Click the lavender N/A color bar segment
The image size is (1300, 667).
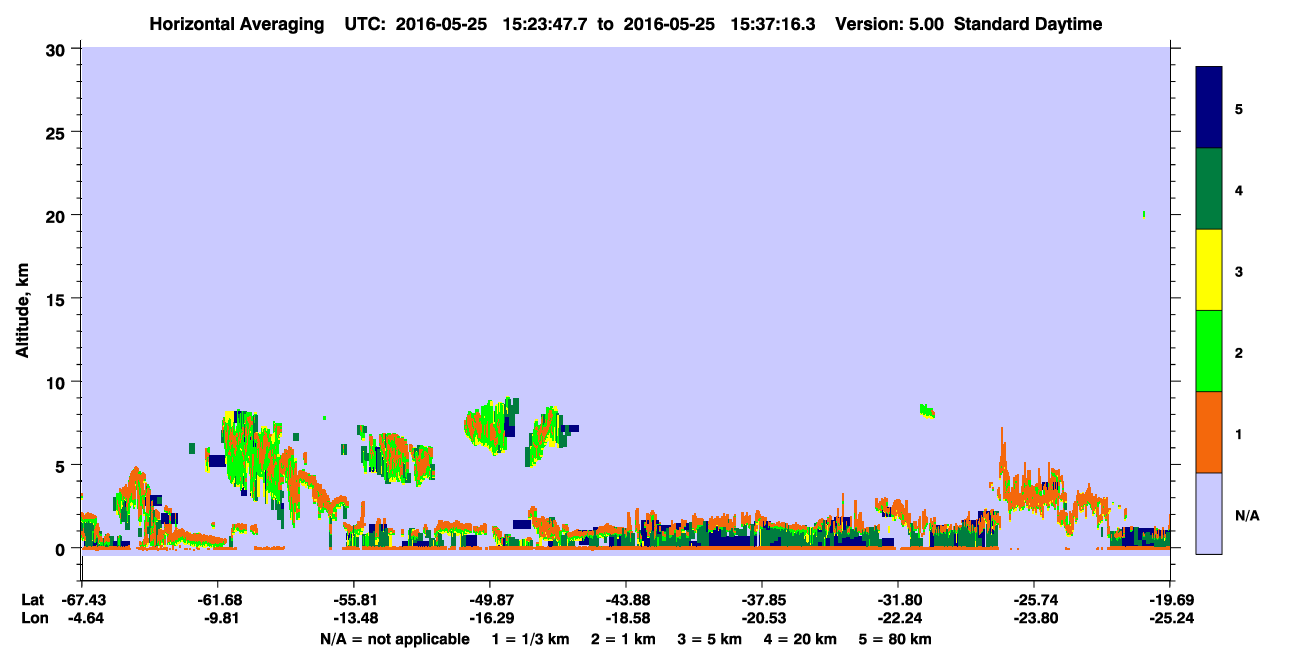(1209, 513)
